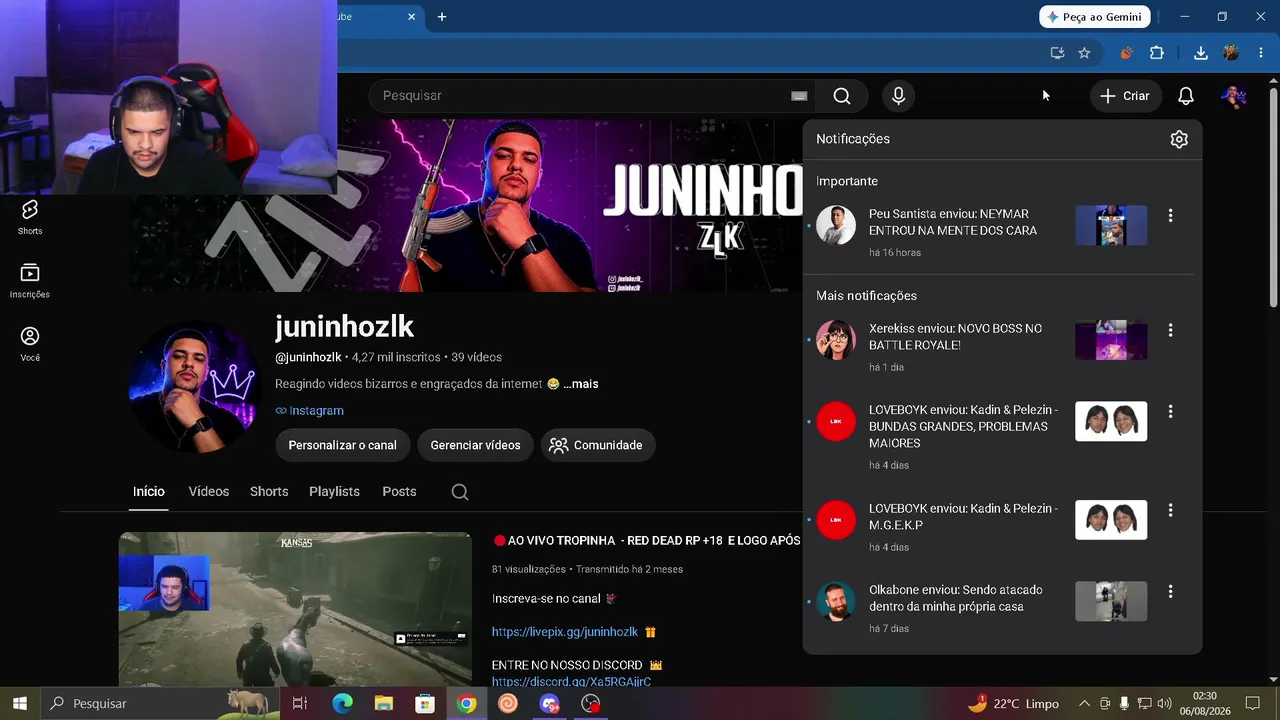Open Chrome extensions puzzle icon
The width and height of the screenshot is (1280, 720).
pos(1157,53)
